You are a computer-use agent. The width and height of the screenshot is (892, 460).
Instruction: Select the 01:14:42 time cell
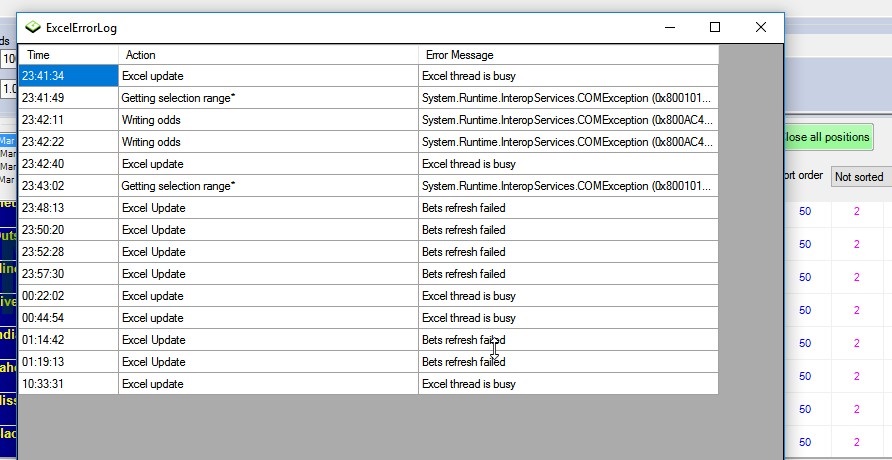tap(68, 340)
